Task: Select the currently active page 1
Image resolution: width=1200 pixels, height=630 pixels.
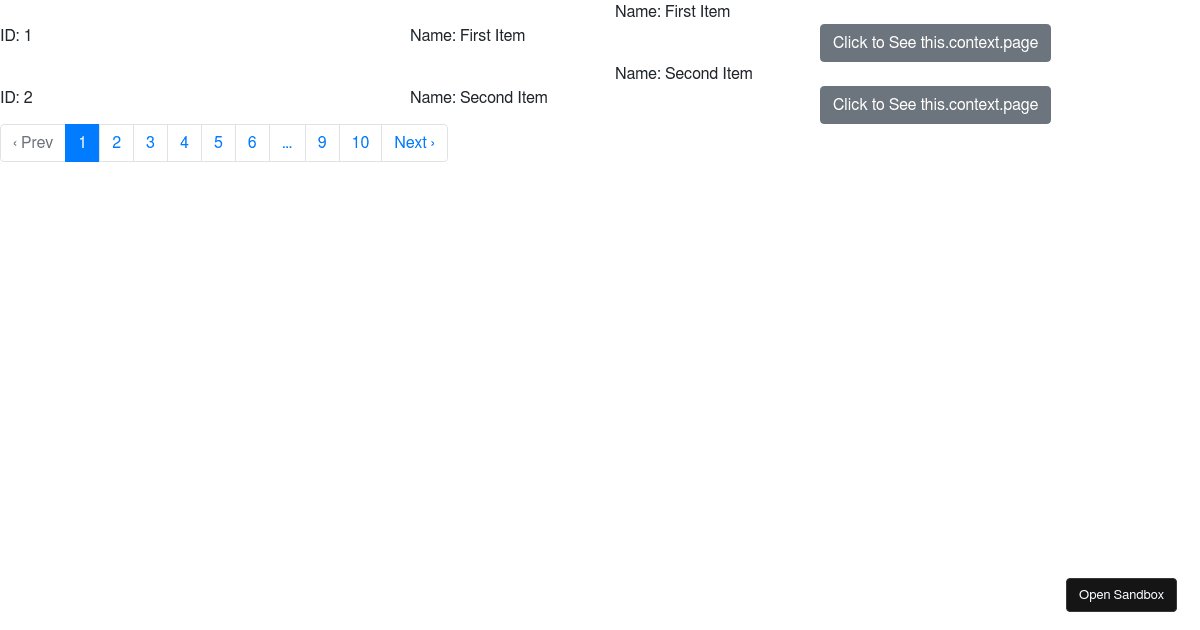Action: [82, 142]
